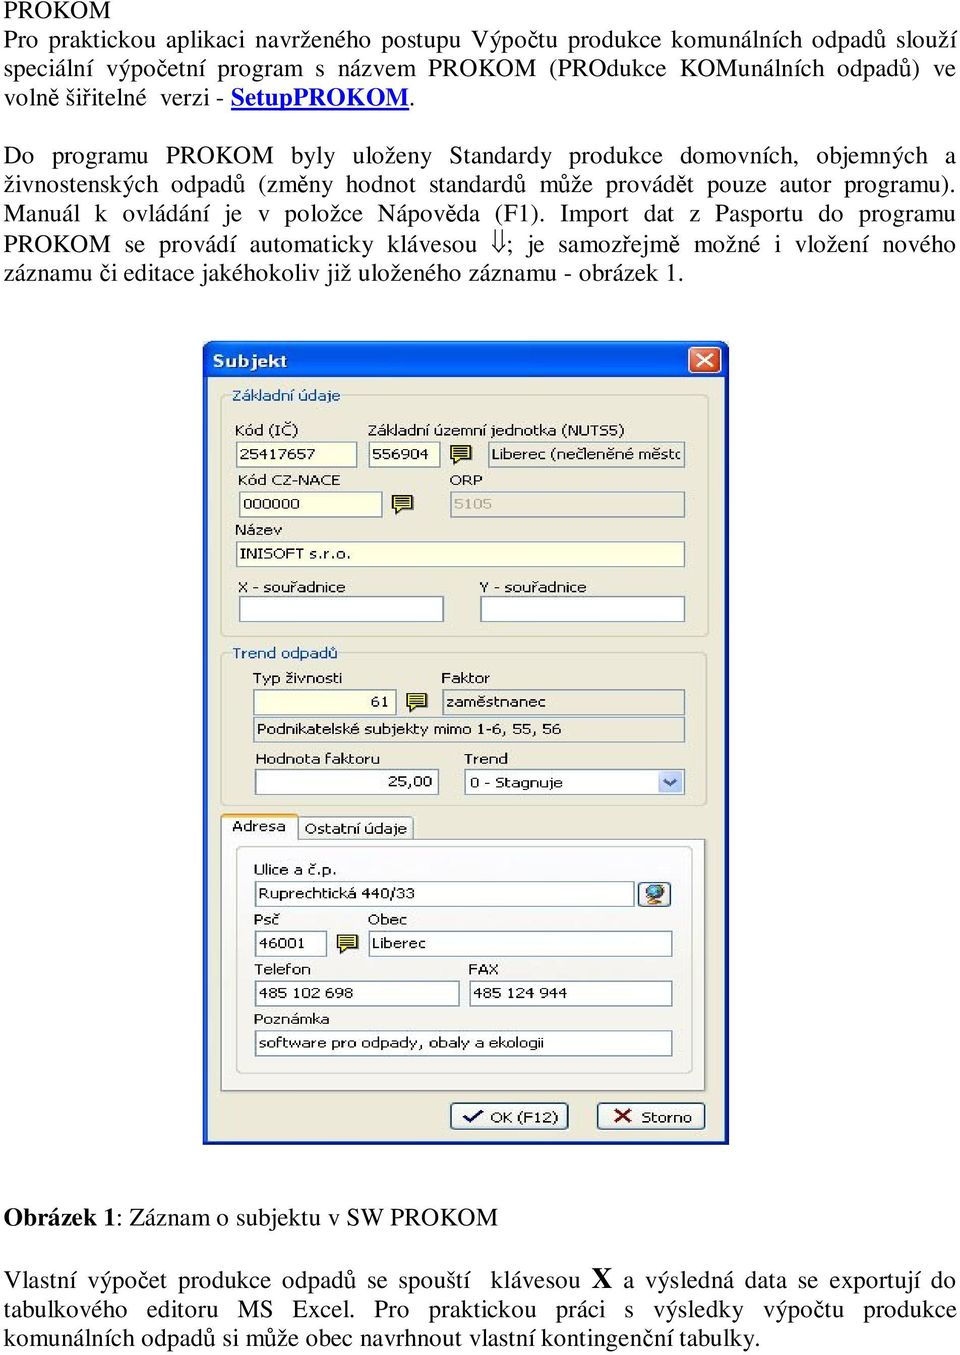
Task: Click the Telefon field 485 102 698
Action: coord(357,993)
